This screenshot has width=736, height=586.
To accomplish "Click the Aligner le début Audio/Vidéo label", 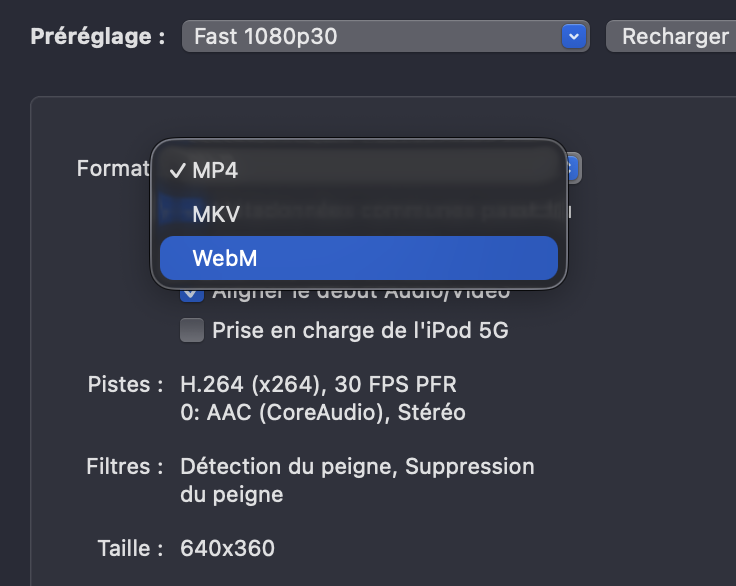I will coord(360,293).
